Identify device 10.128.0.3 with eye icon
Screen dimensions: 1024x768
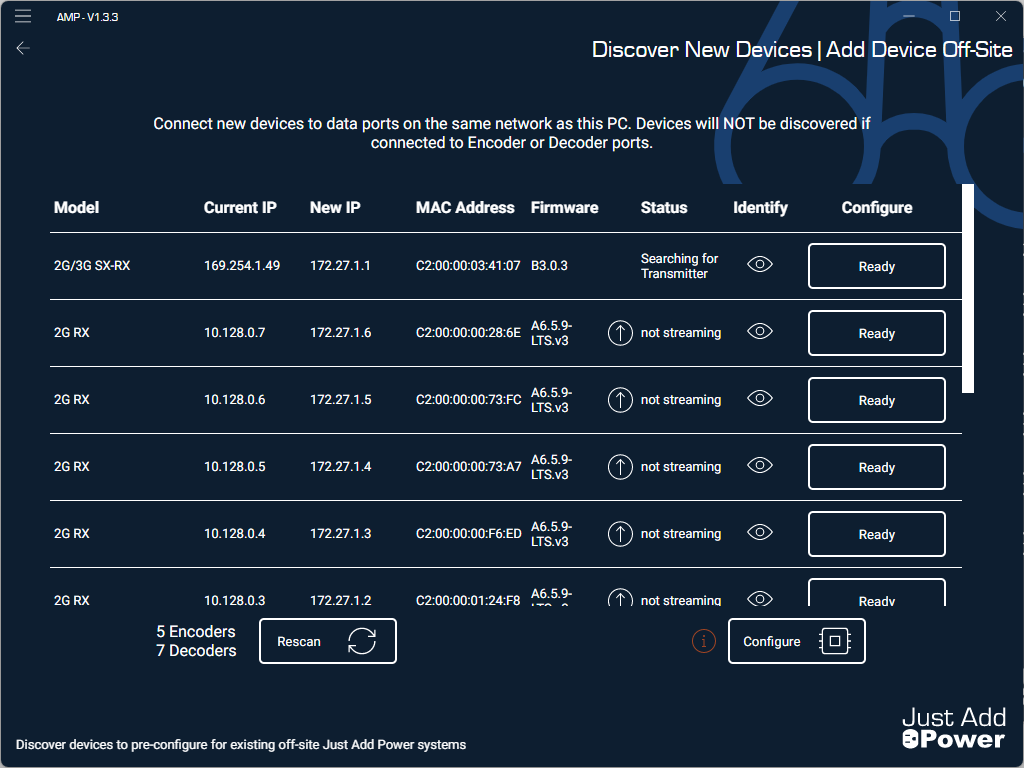pos(760,599)
